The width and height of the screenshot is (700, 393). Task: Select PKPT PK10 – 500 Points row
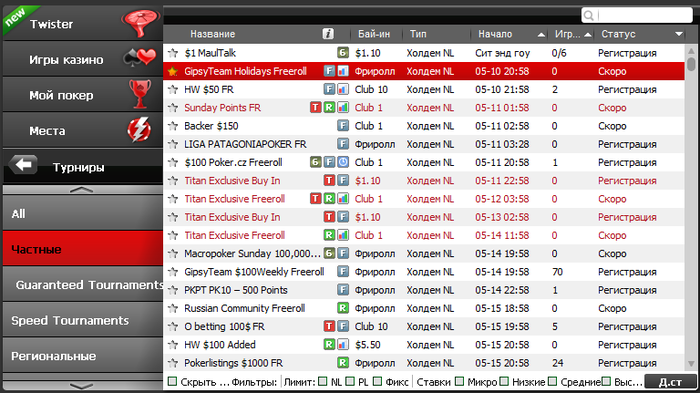click(x=424, y=290)
